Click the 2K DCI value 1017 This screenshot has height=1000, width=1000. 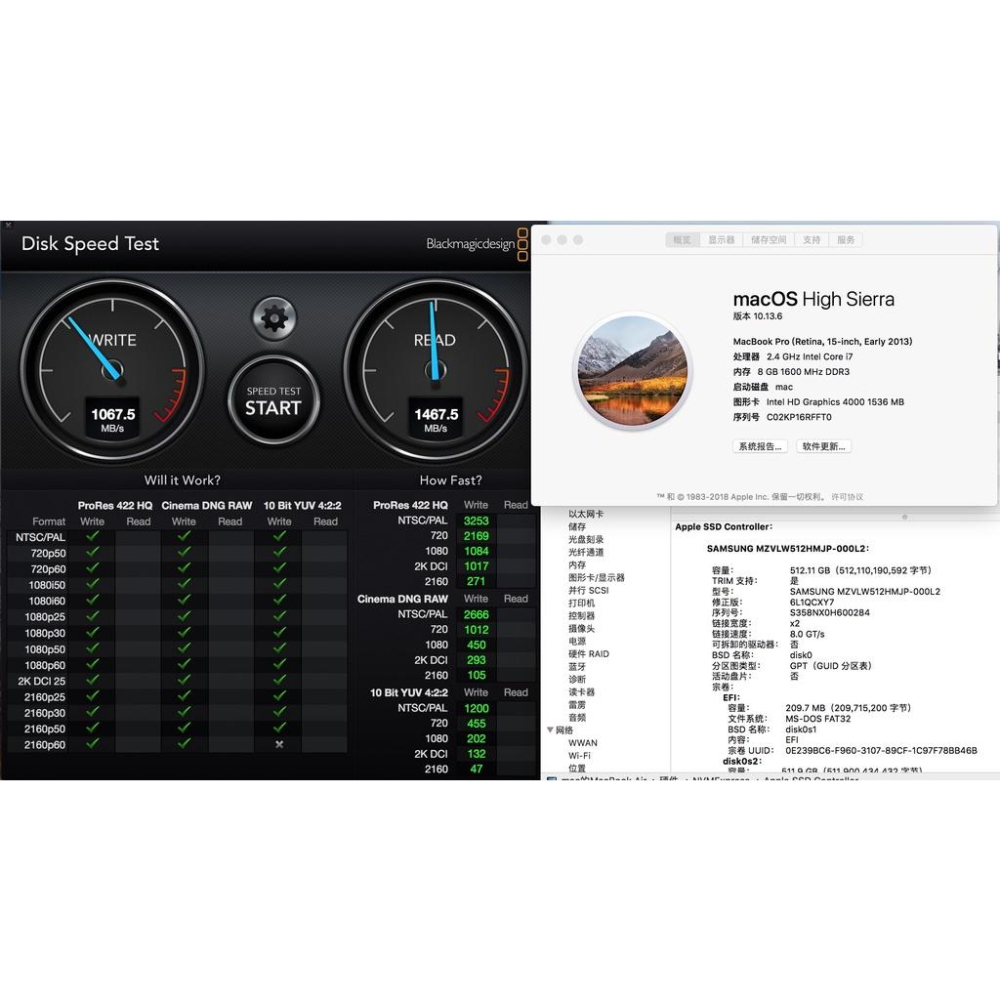[476, 567]
